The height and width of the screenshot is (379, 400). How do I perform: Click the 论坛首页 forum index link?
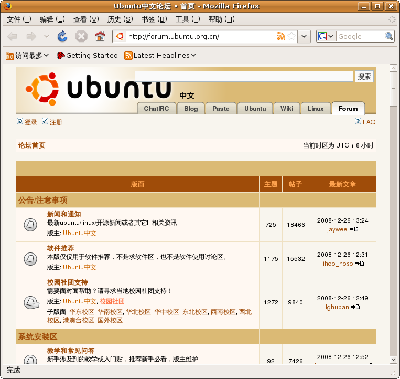31,146
